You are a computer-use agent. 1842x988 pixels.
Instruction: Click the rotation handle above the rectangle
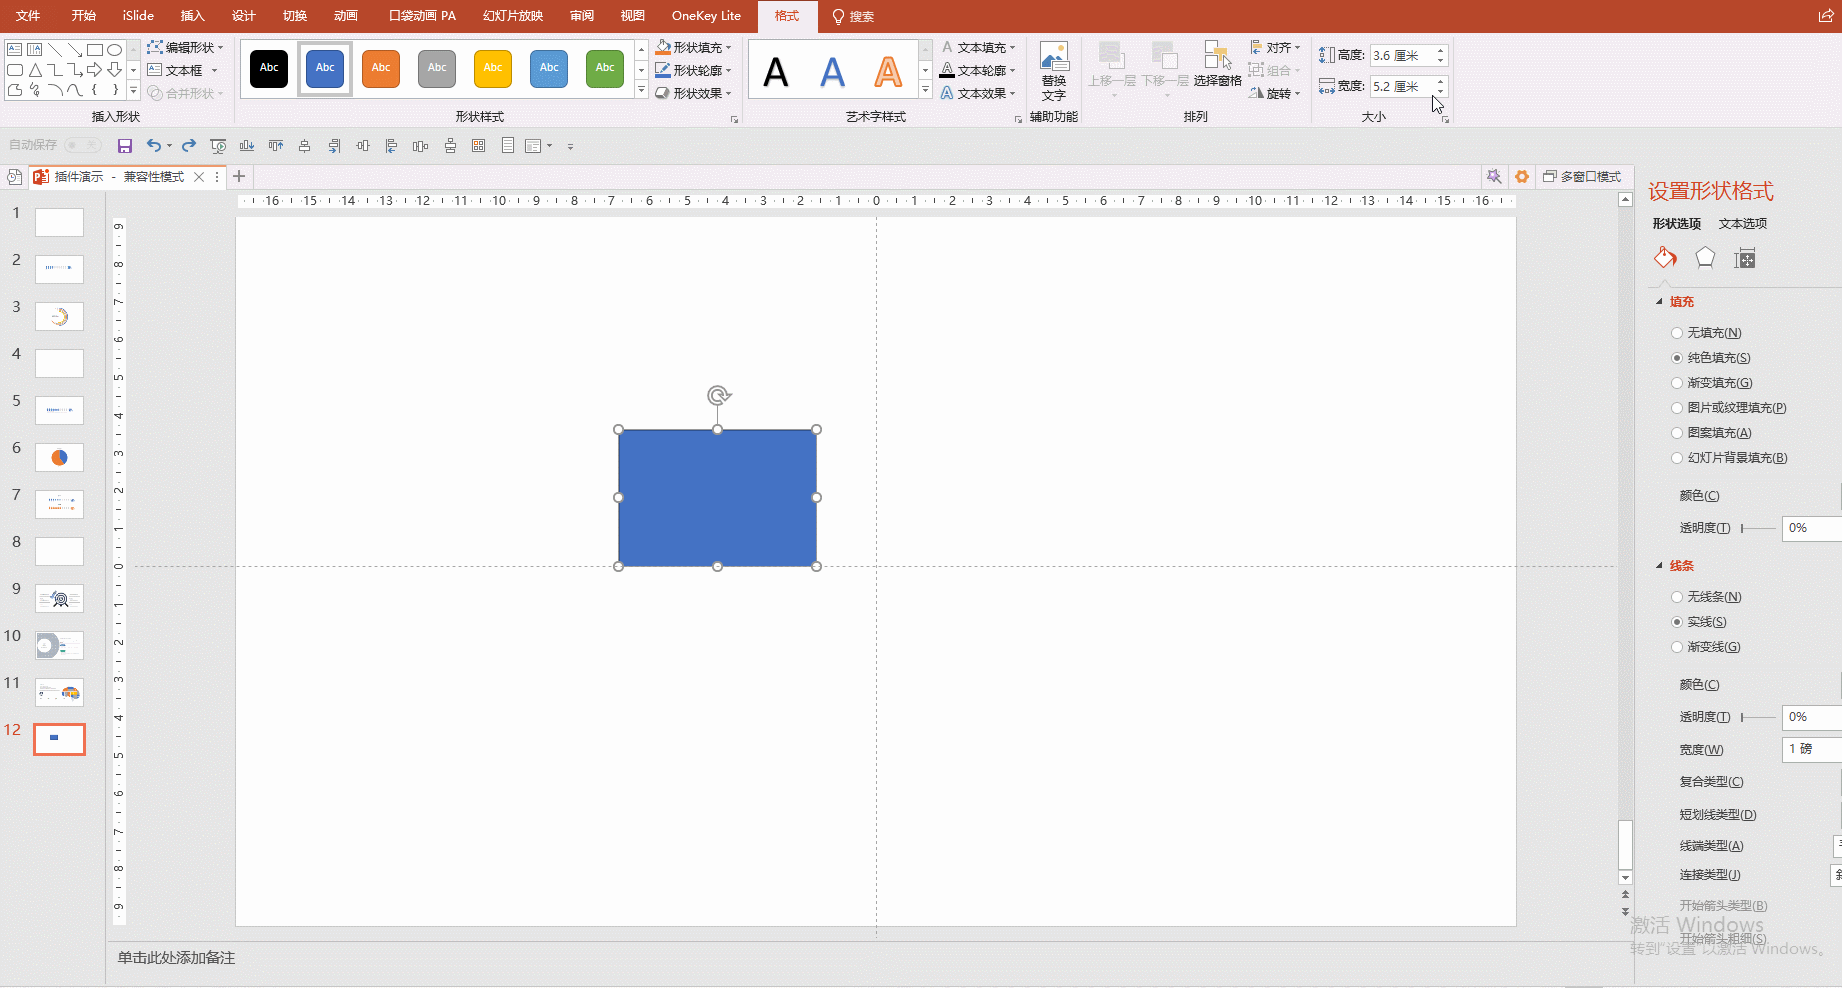[x=718, y=396]
